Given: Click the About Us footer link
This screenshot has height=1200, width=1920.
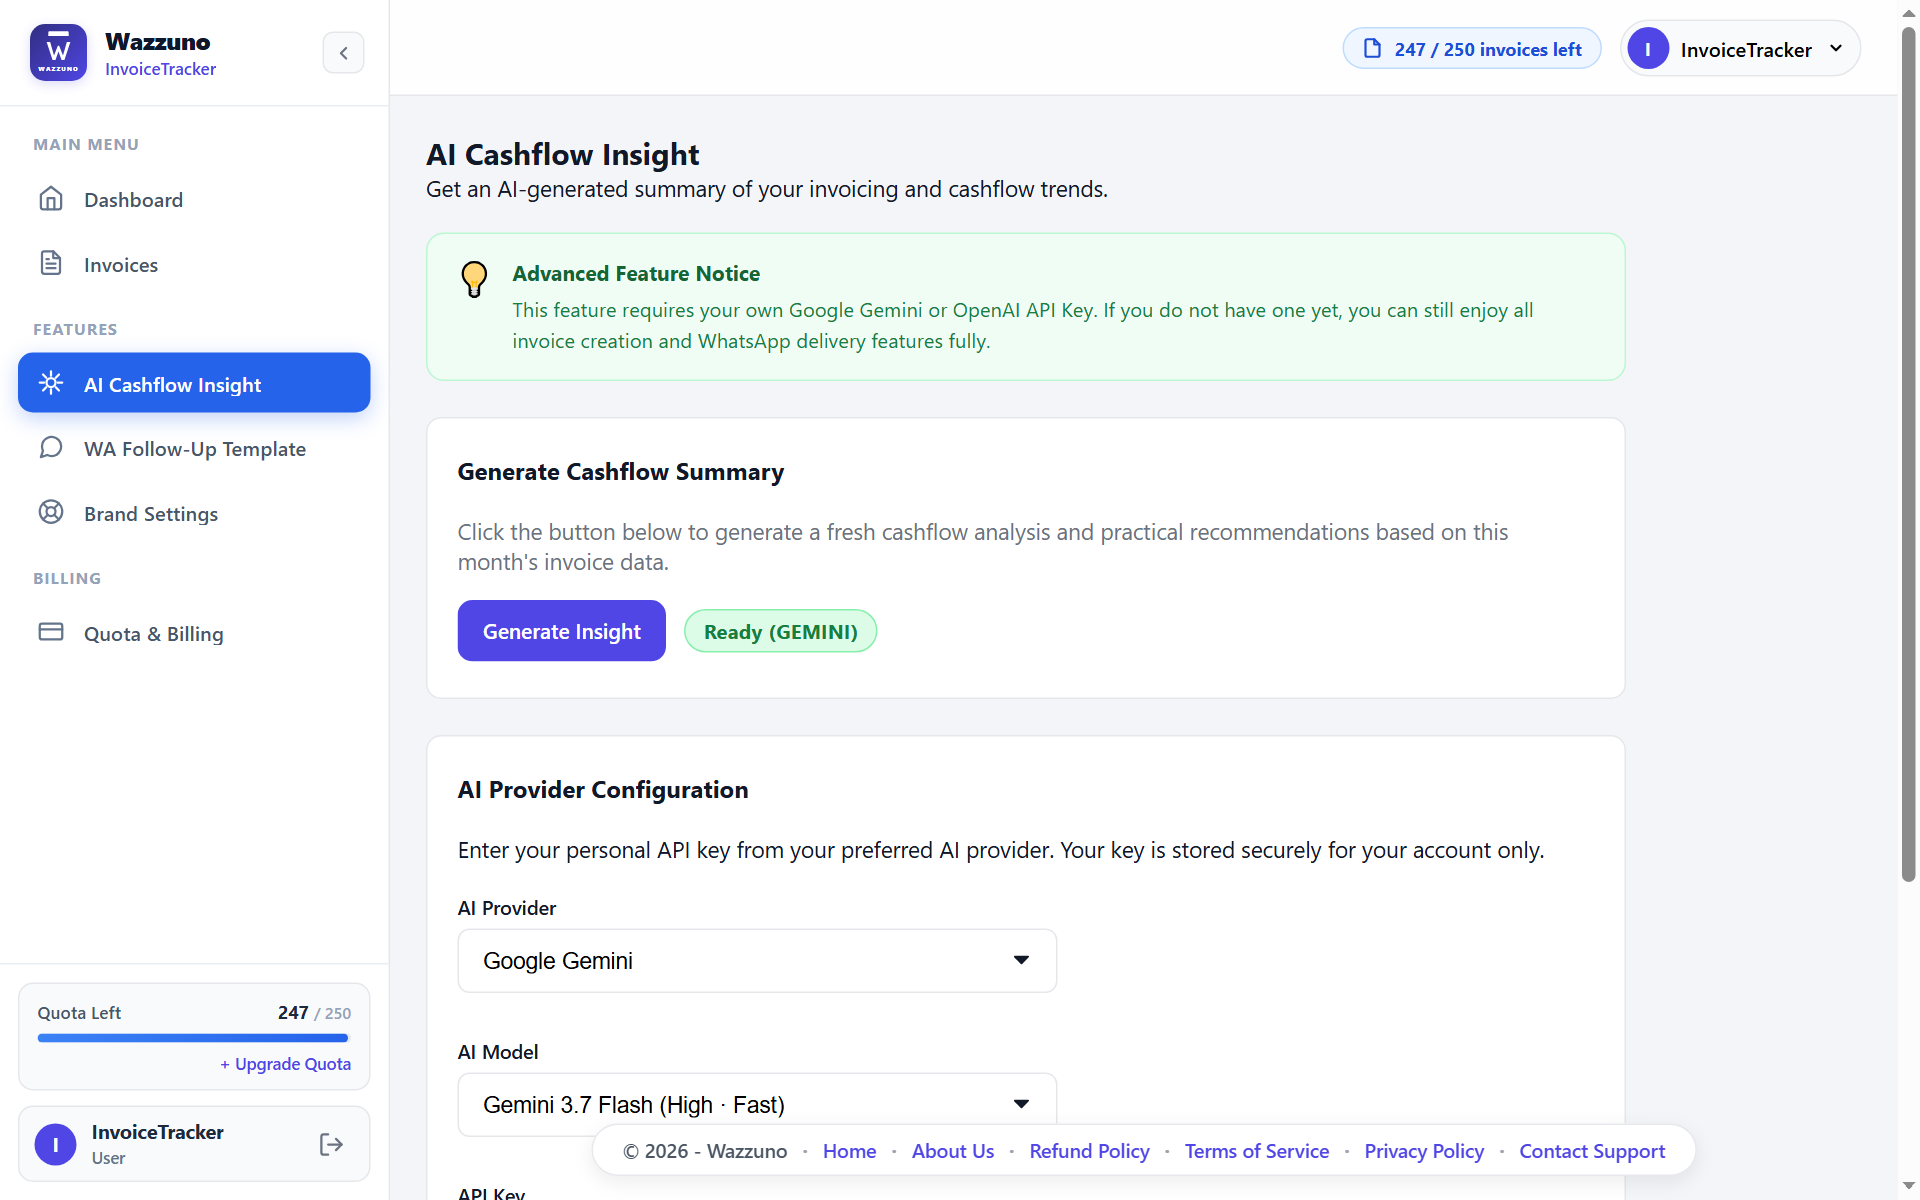Looking at the screenshot, I should (x=952, y=1151).
